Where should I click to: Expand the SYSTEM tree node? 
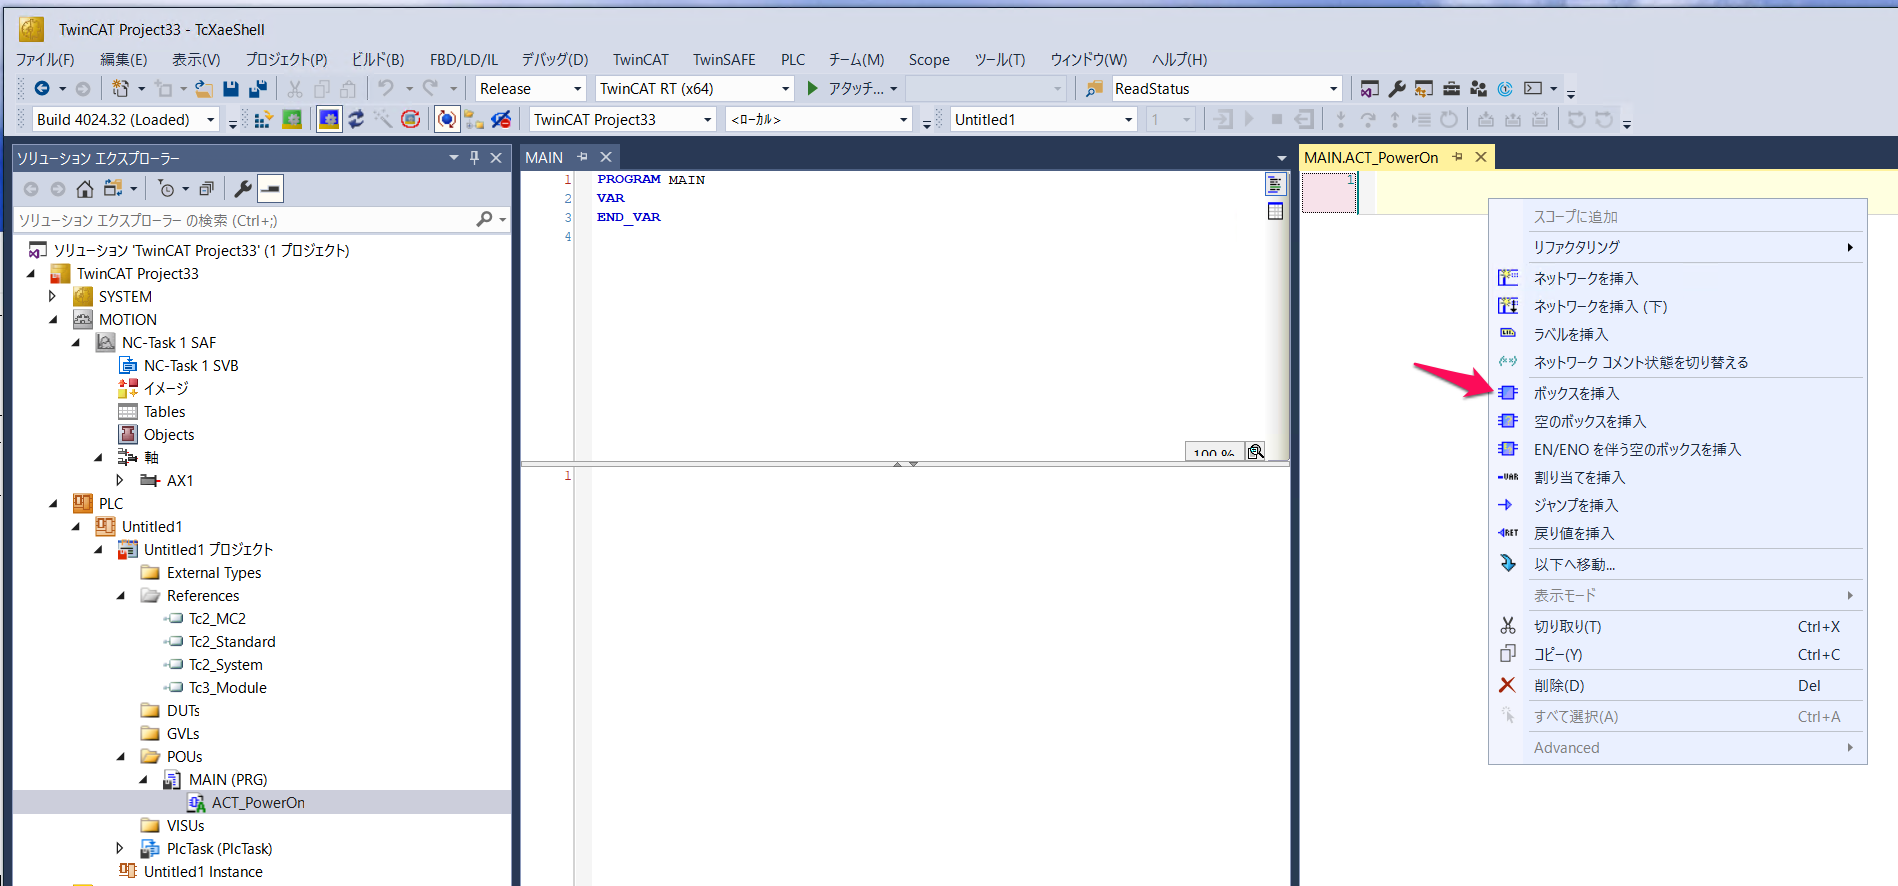tap(53, 297)
